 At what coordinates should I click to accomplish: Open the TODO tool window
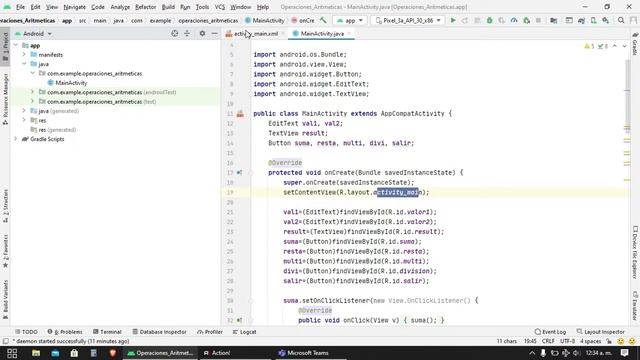click(26, 332)
